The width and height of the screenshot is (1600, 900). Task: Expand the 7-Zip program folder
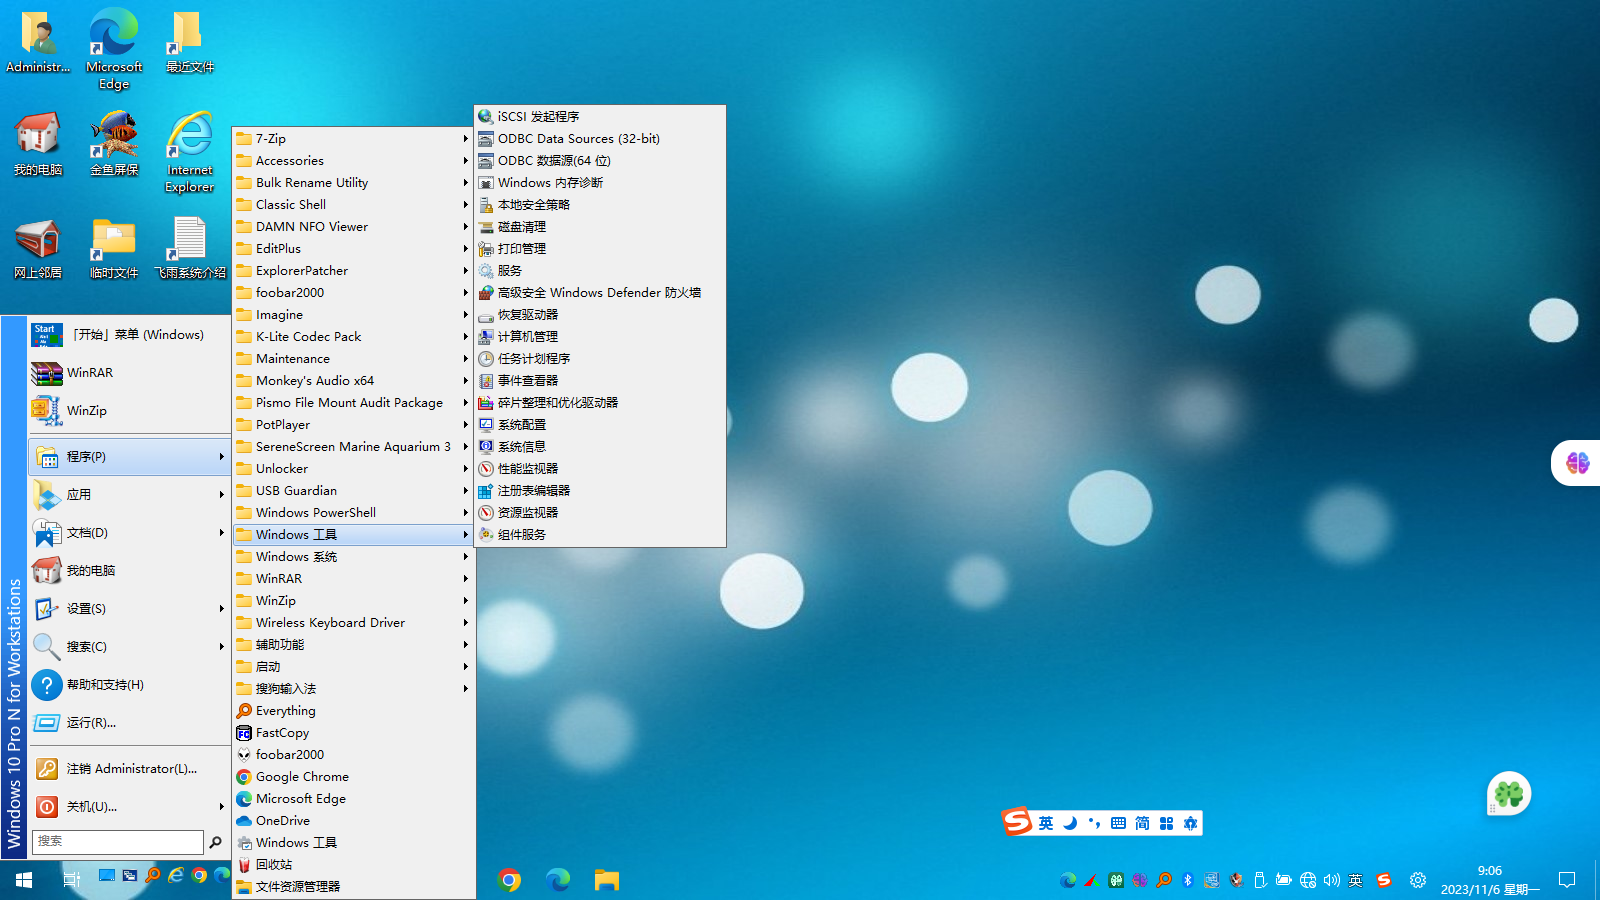point(353,139)
